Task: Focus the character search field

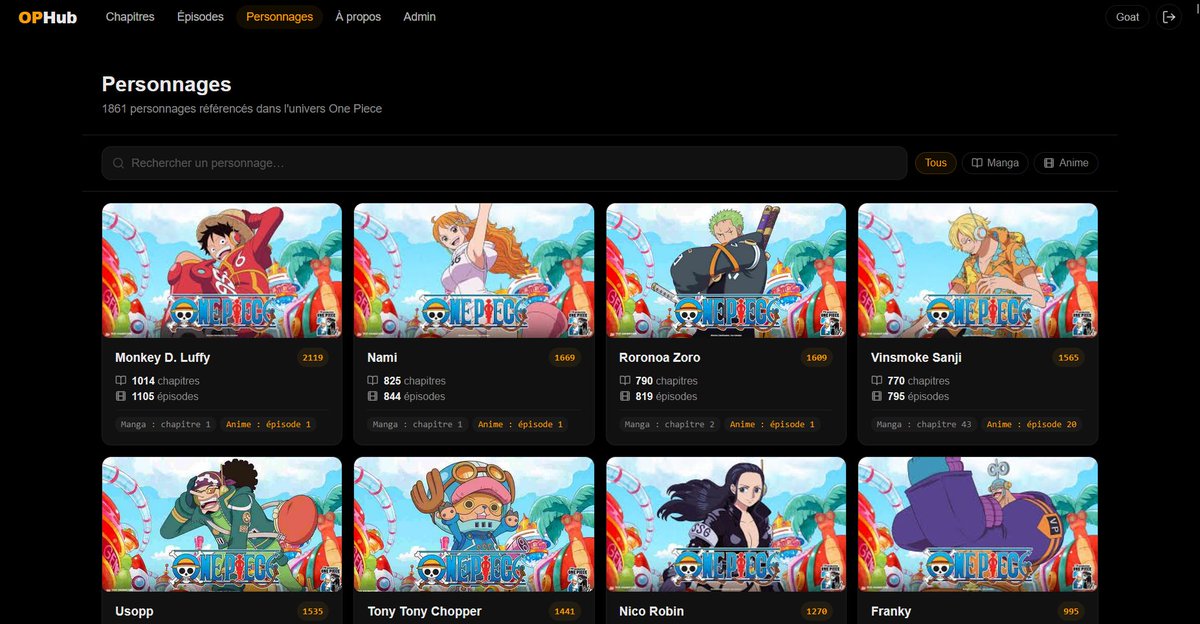Action: [504, 163]
